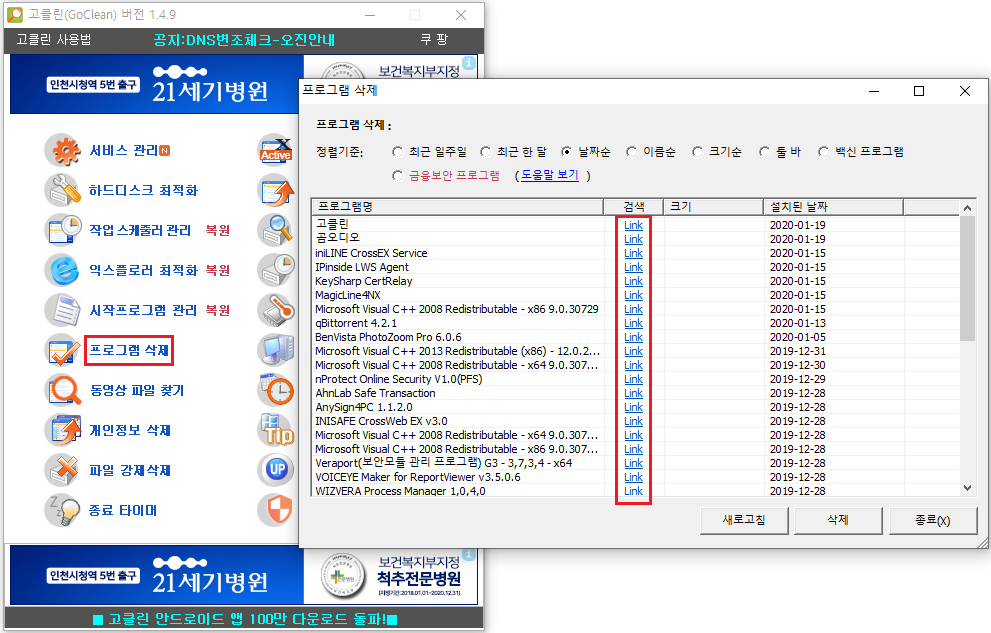991x633 pixels.
Task: Sort by the '설치된 날짜' column header
Action: click(833, 207)
